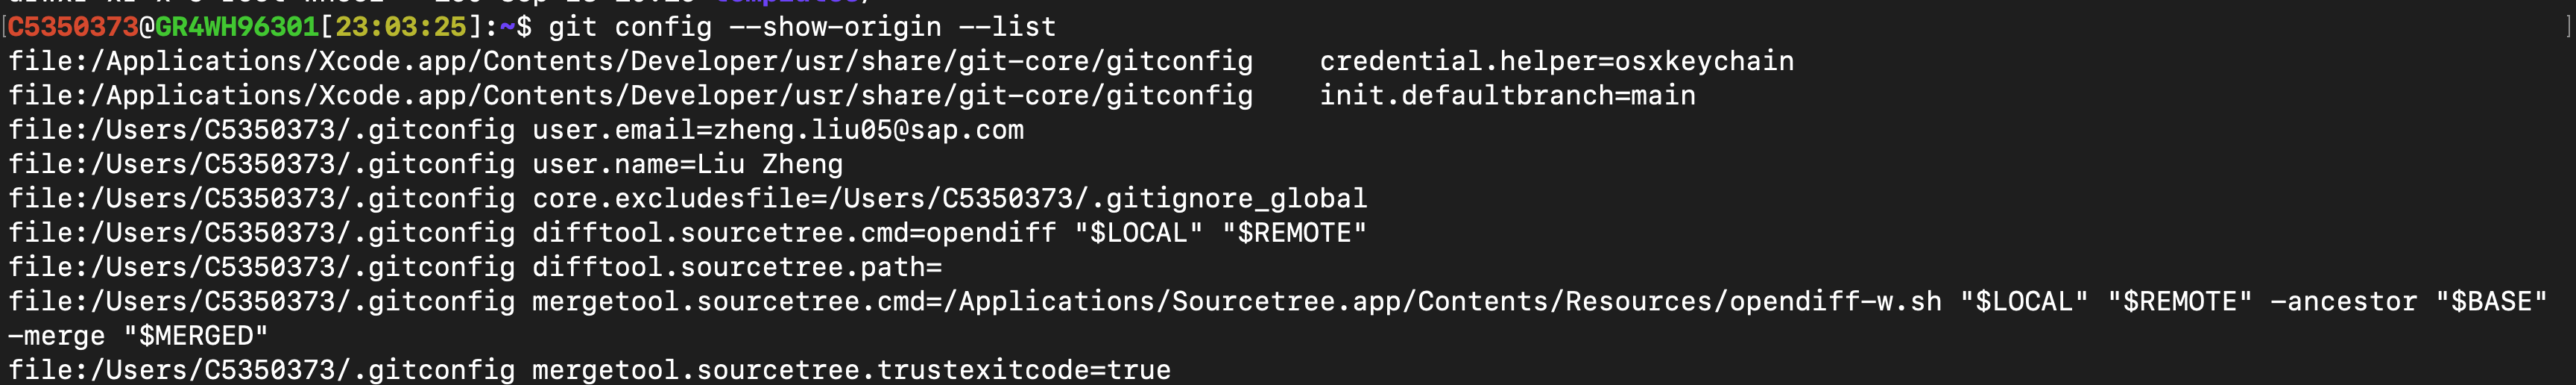Click the mergetool.sourcetree.trustexitcode=true entry

click(850, 370)
